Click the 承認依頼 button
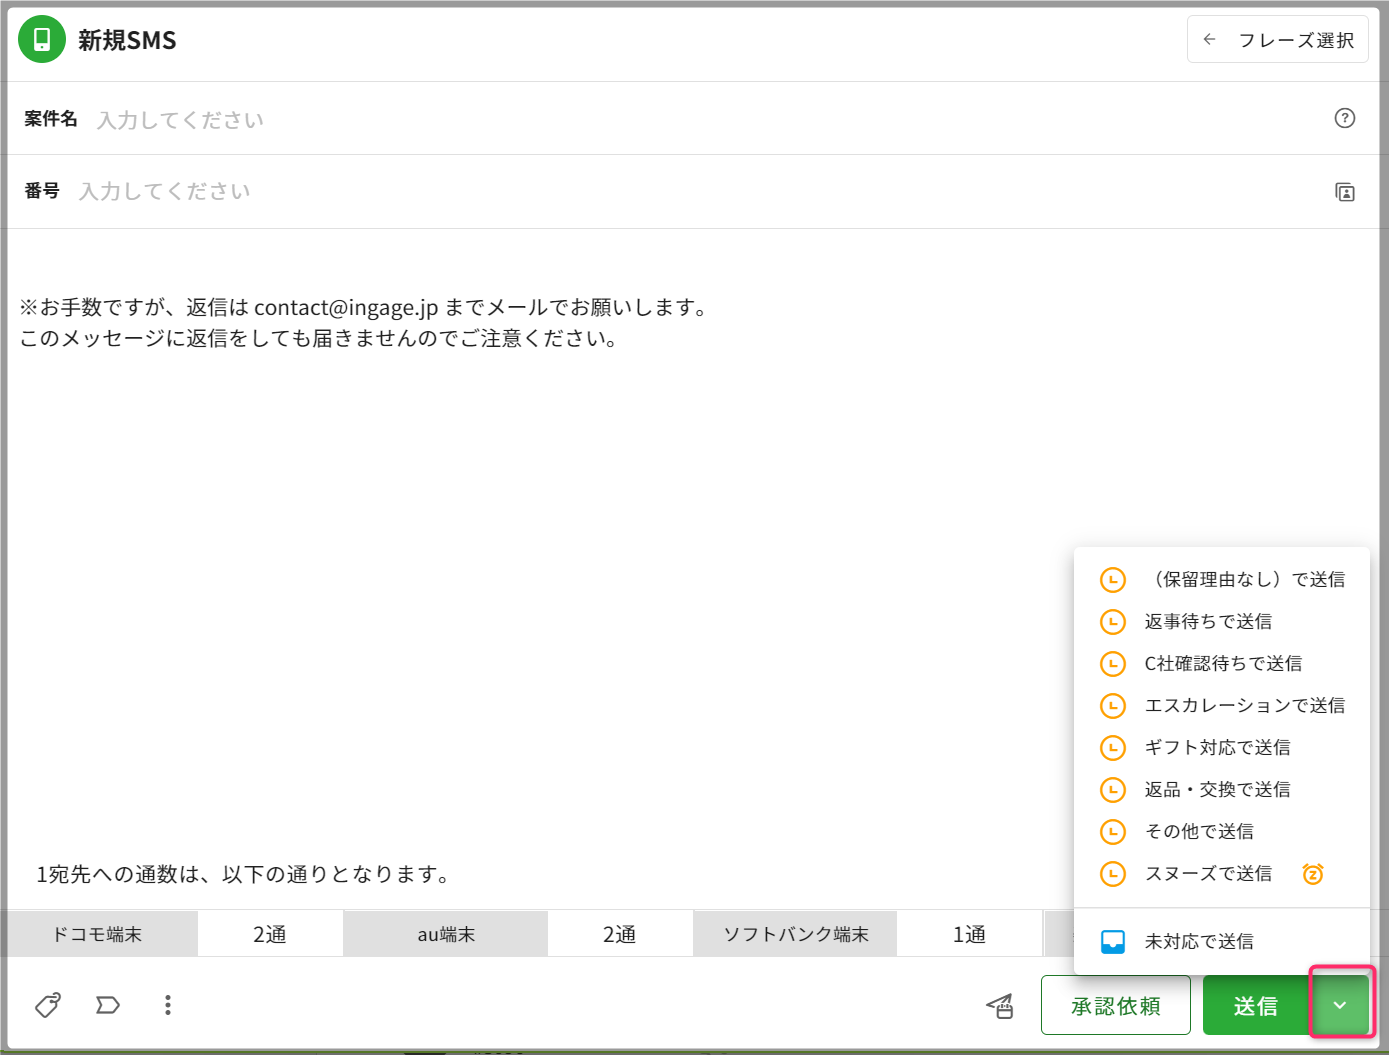This screenshot has height=1055, width=1389. point(1115,1005)
